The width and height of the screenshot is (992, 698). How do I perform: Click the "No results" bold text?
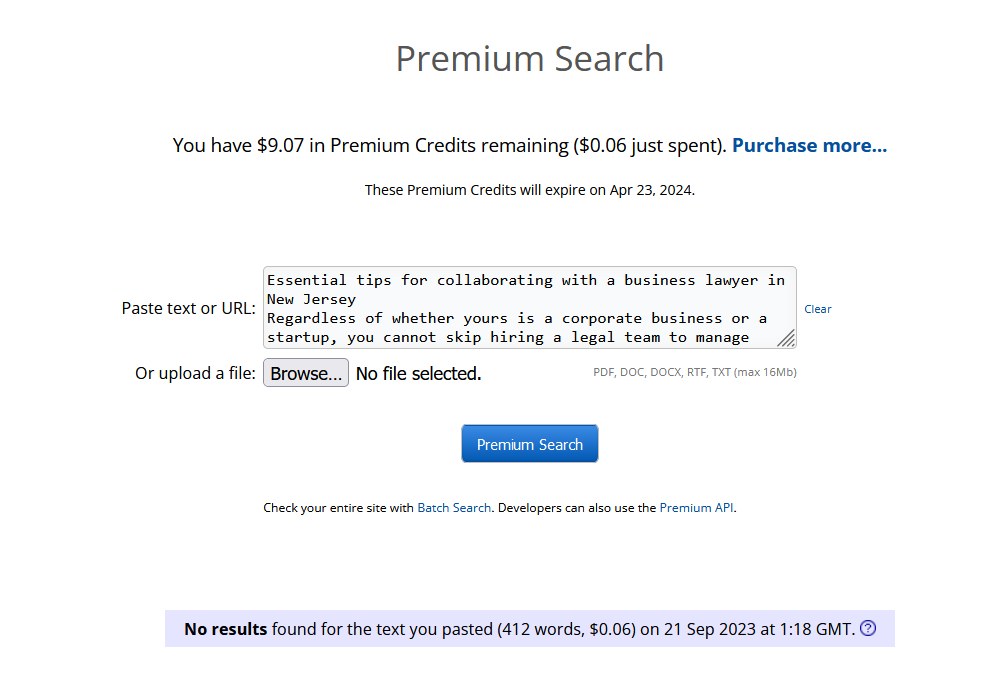click(x=225, y=629)
